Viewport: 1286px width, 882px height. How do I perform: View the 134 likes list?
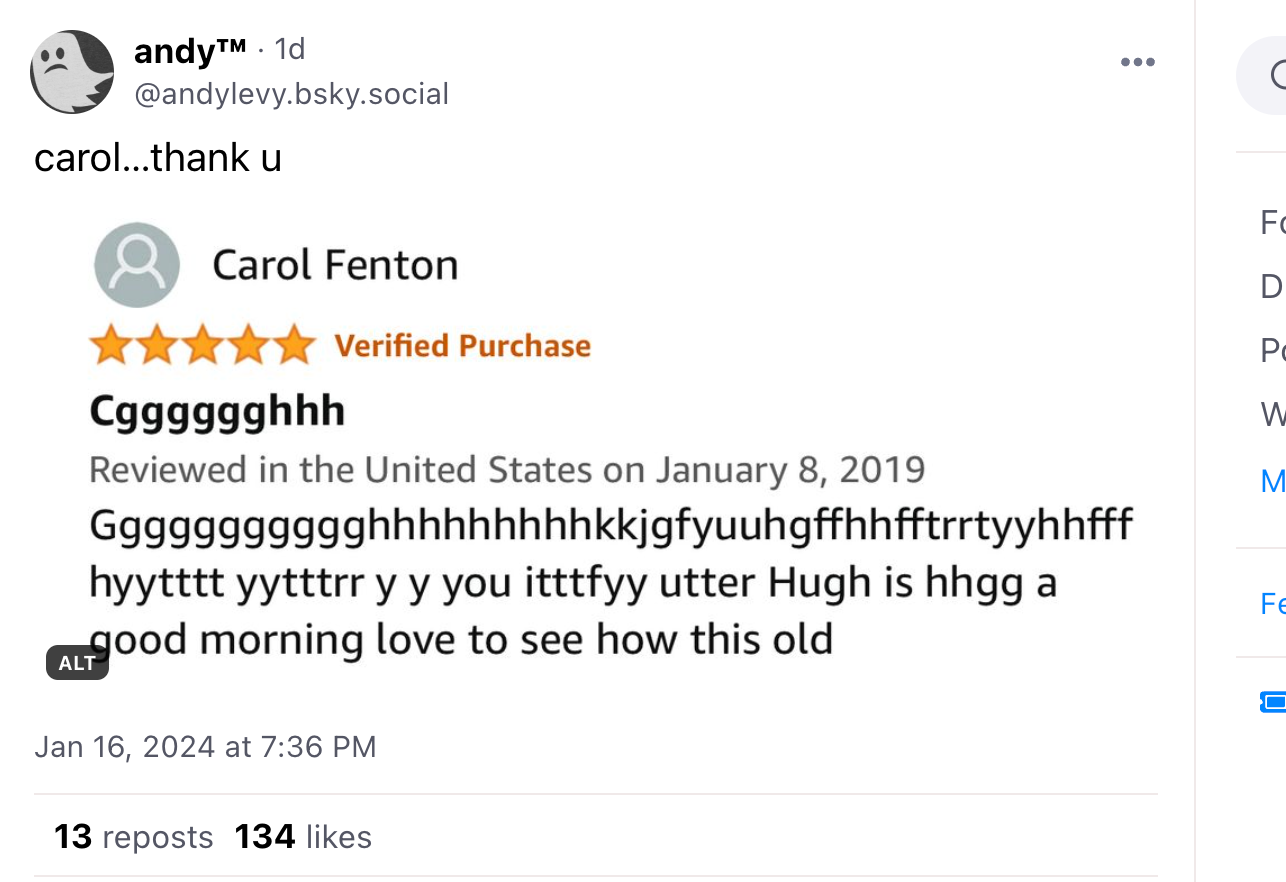point(303,837)
